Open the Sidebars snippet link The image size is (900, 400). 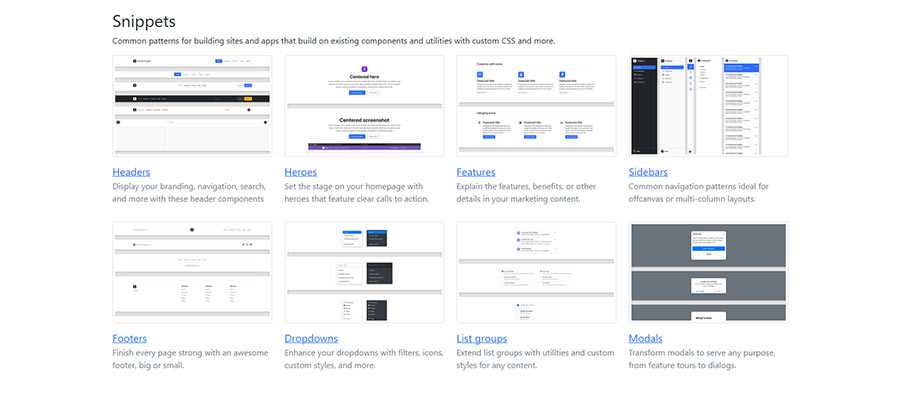coord(648,172)
